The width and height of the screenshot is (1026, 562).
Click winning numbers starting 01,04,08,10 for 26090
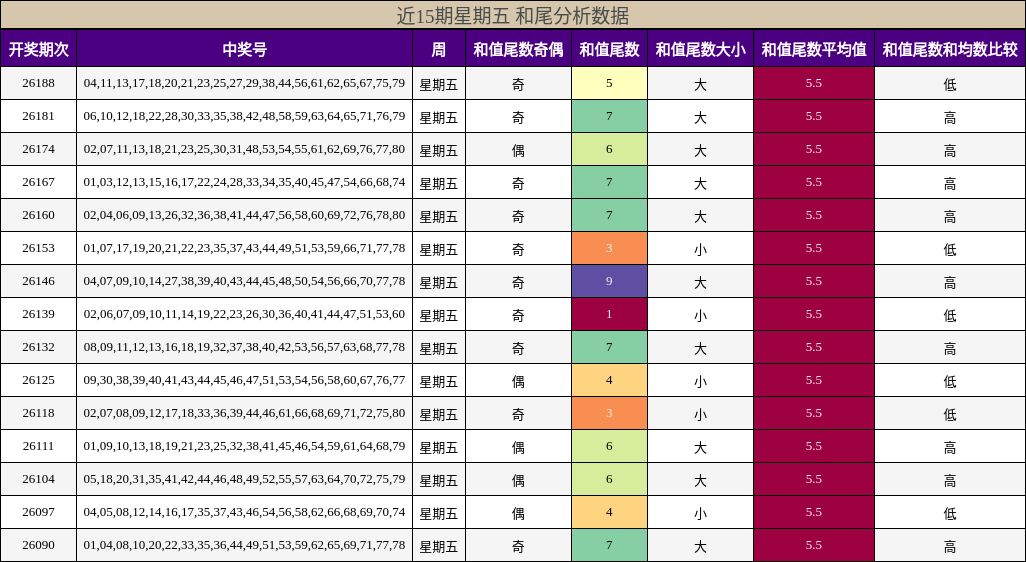click(x=245, y=545)
